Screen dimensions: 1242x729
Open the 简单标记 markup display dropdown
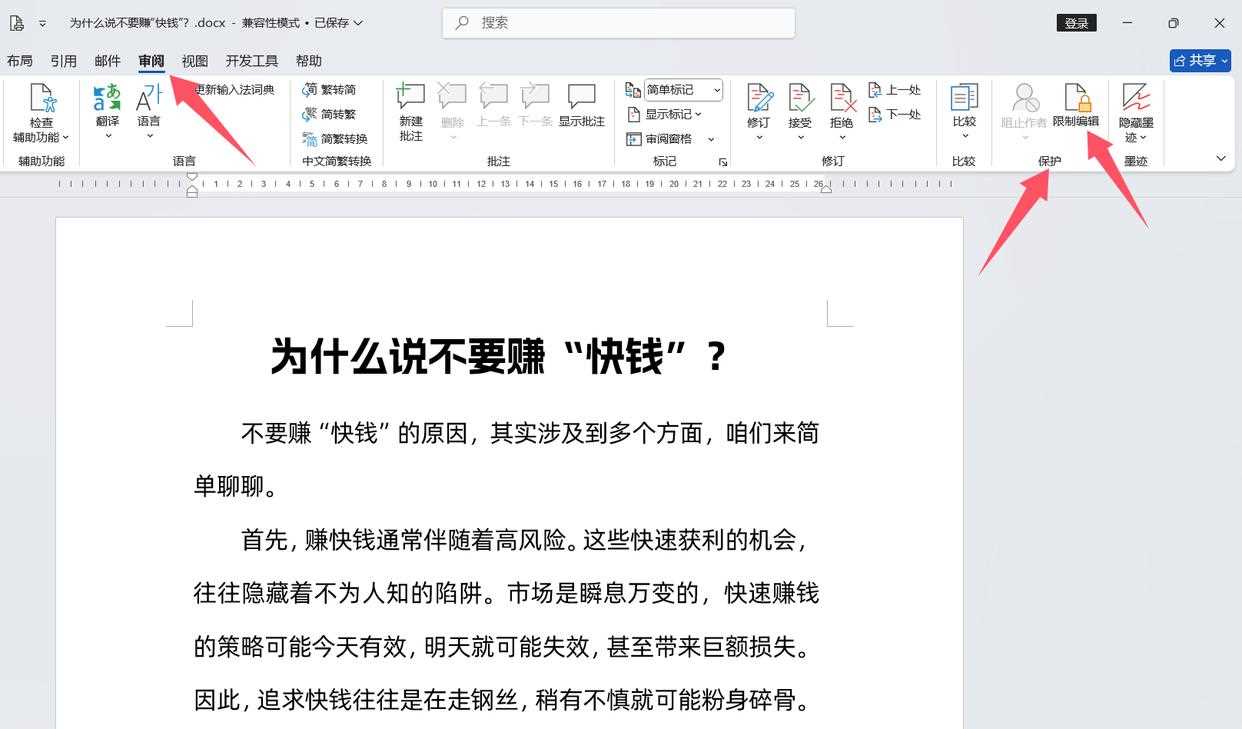[683, 89]
